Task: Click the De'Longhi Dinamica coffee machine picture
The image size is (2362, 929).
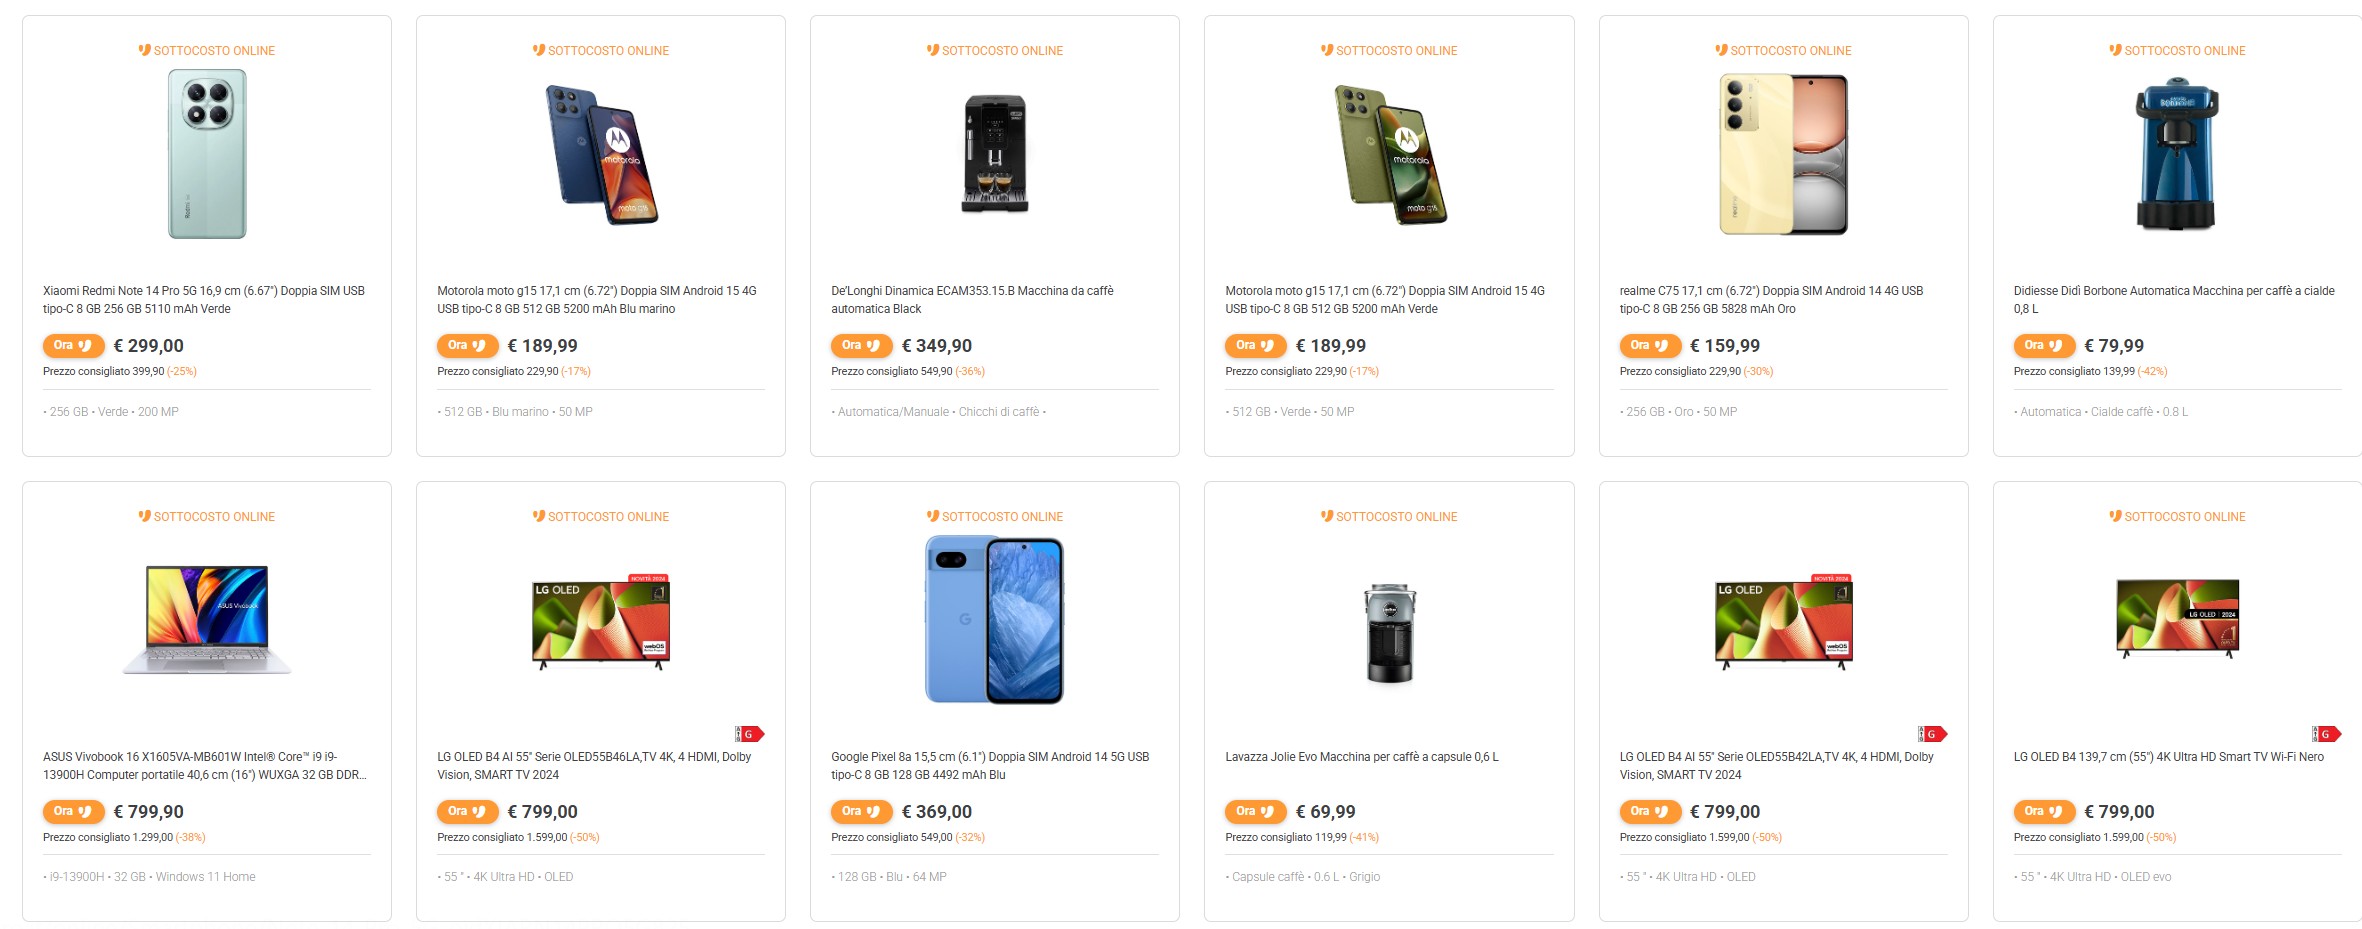Action: tap(995, 154)
